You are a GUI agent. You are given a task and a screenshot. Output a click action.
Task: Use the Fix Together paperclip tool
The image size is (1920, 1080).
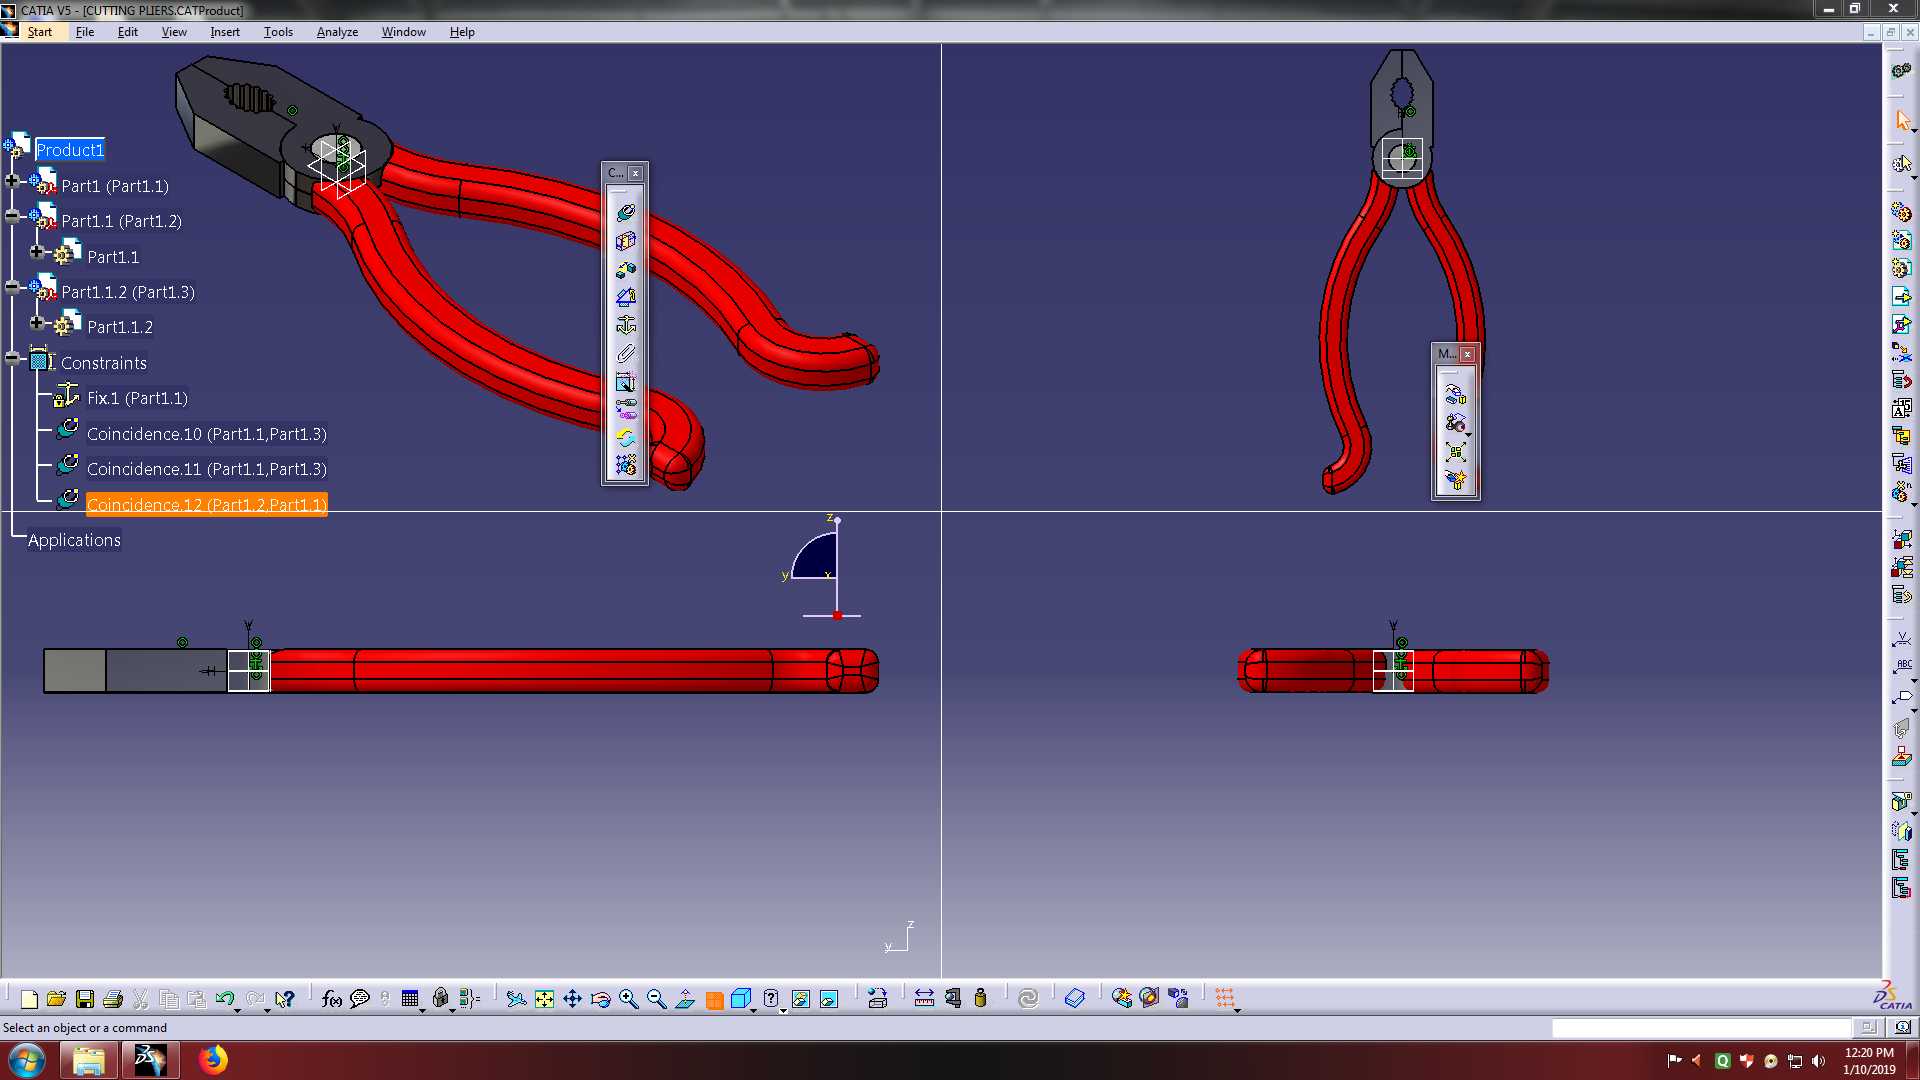tap(625, 353)
